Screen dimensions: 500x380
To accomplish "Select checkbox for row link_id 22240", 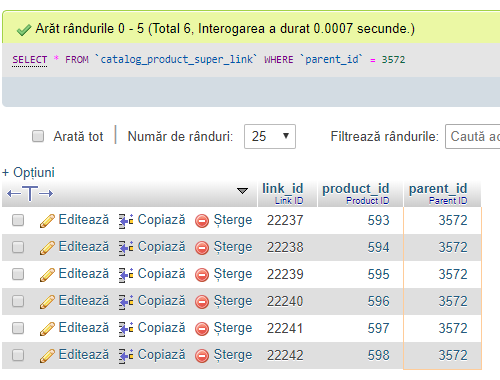I will point(18,301).
